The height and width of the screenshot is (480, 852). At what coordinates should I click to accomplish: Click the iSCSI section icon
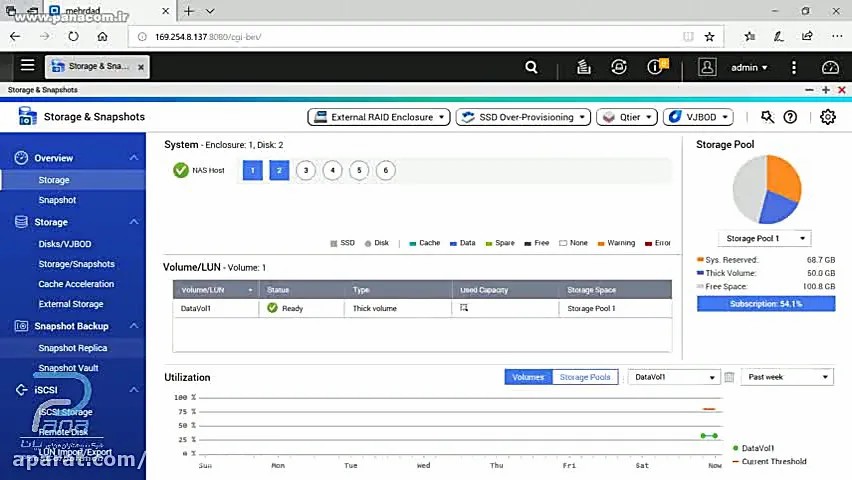pos(21,390)
